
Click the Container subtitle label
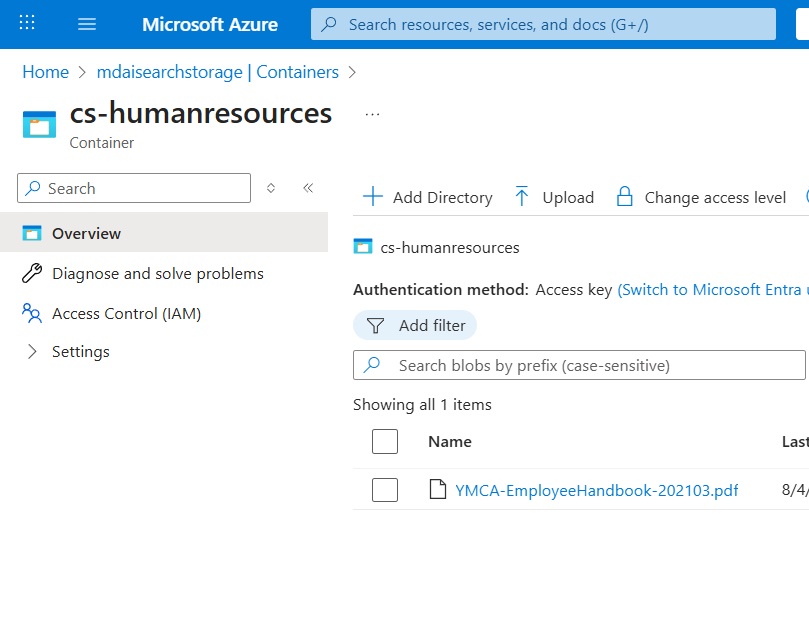(x=102, y=143)
